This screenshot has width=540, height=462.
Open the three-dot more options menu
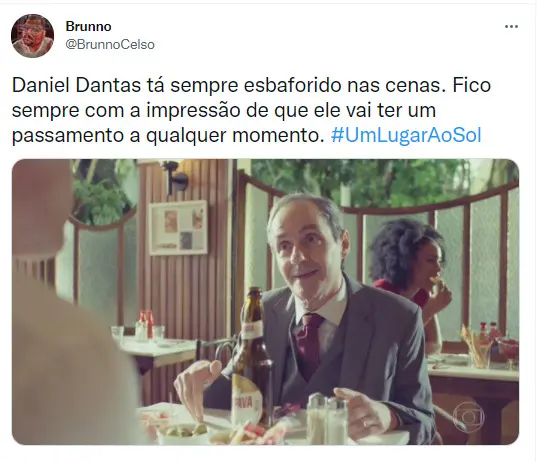(x=511, y=27)
